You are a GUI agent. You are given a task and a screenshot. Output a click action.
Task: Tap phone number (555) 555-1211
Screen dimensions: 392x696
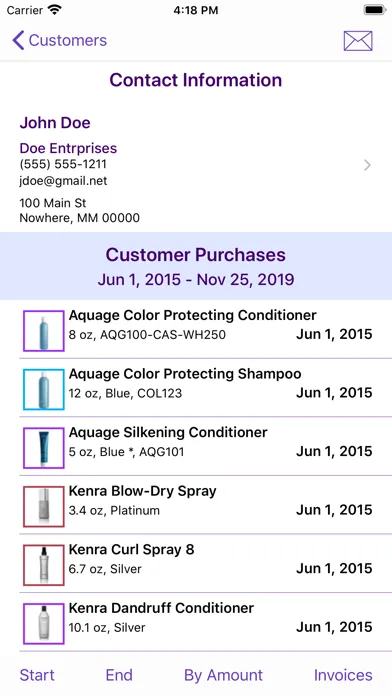pos(63,164)
